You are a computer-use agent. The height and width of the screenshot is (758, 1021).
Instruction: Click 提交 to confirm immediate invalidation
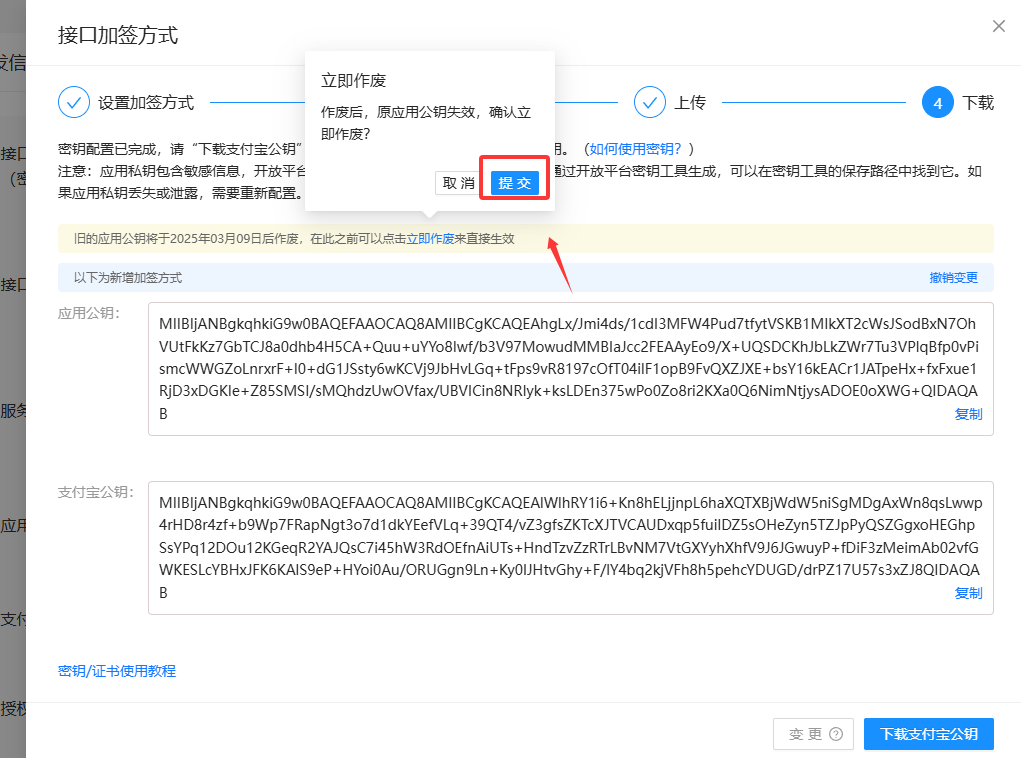point(513,180)
